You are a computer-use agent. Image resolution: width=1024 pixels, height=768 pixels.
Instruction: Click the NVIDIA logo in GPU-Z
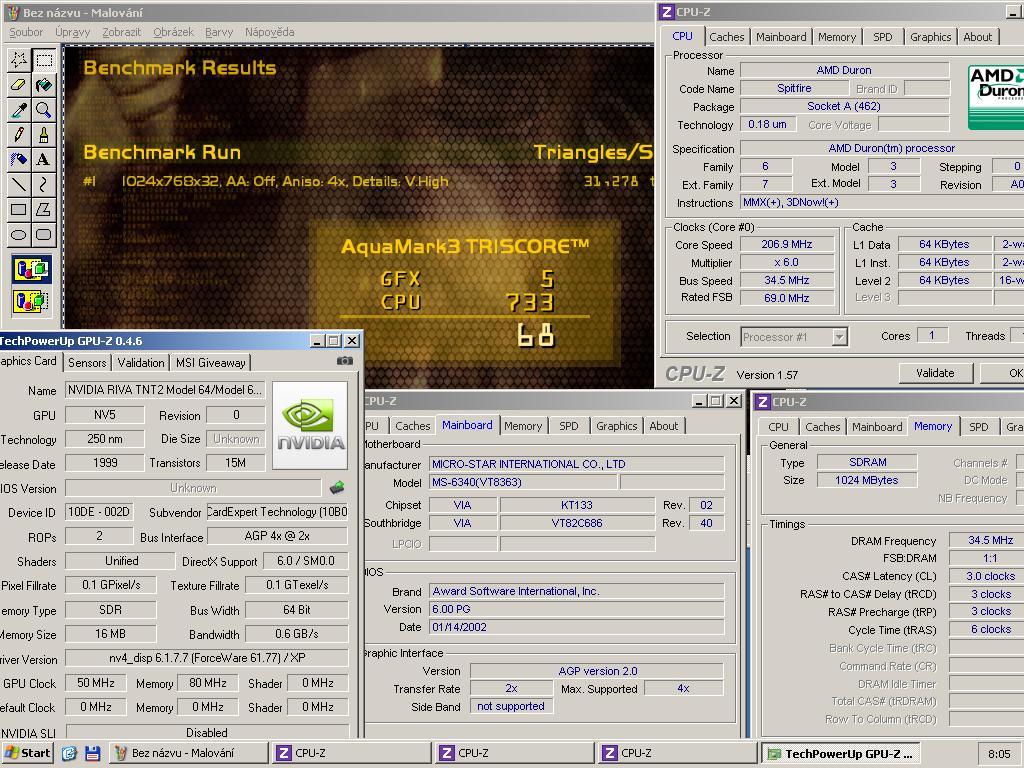(310, 426)
